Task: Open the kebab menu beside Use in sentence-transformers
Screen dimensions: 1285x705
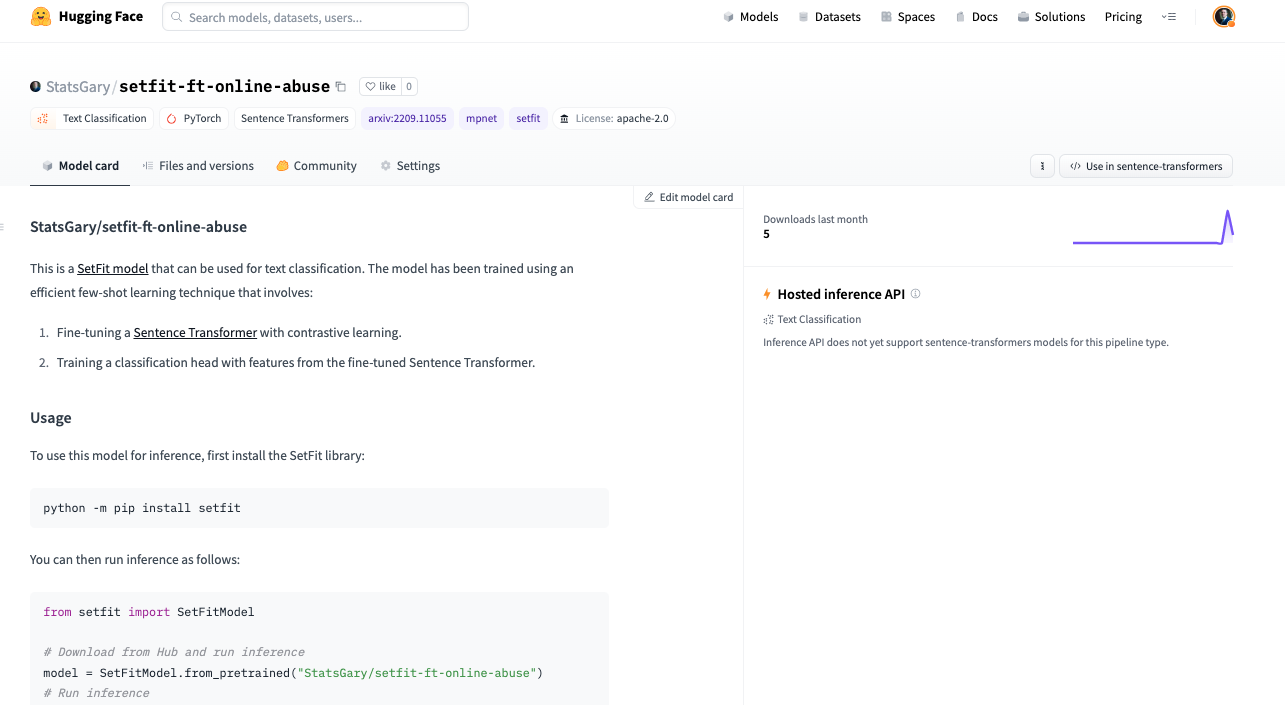Action: coord(1042,165)
